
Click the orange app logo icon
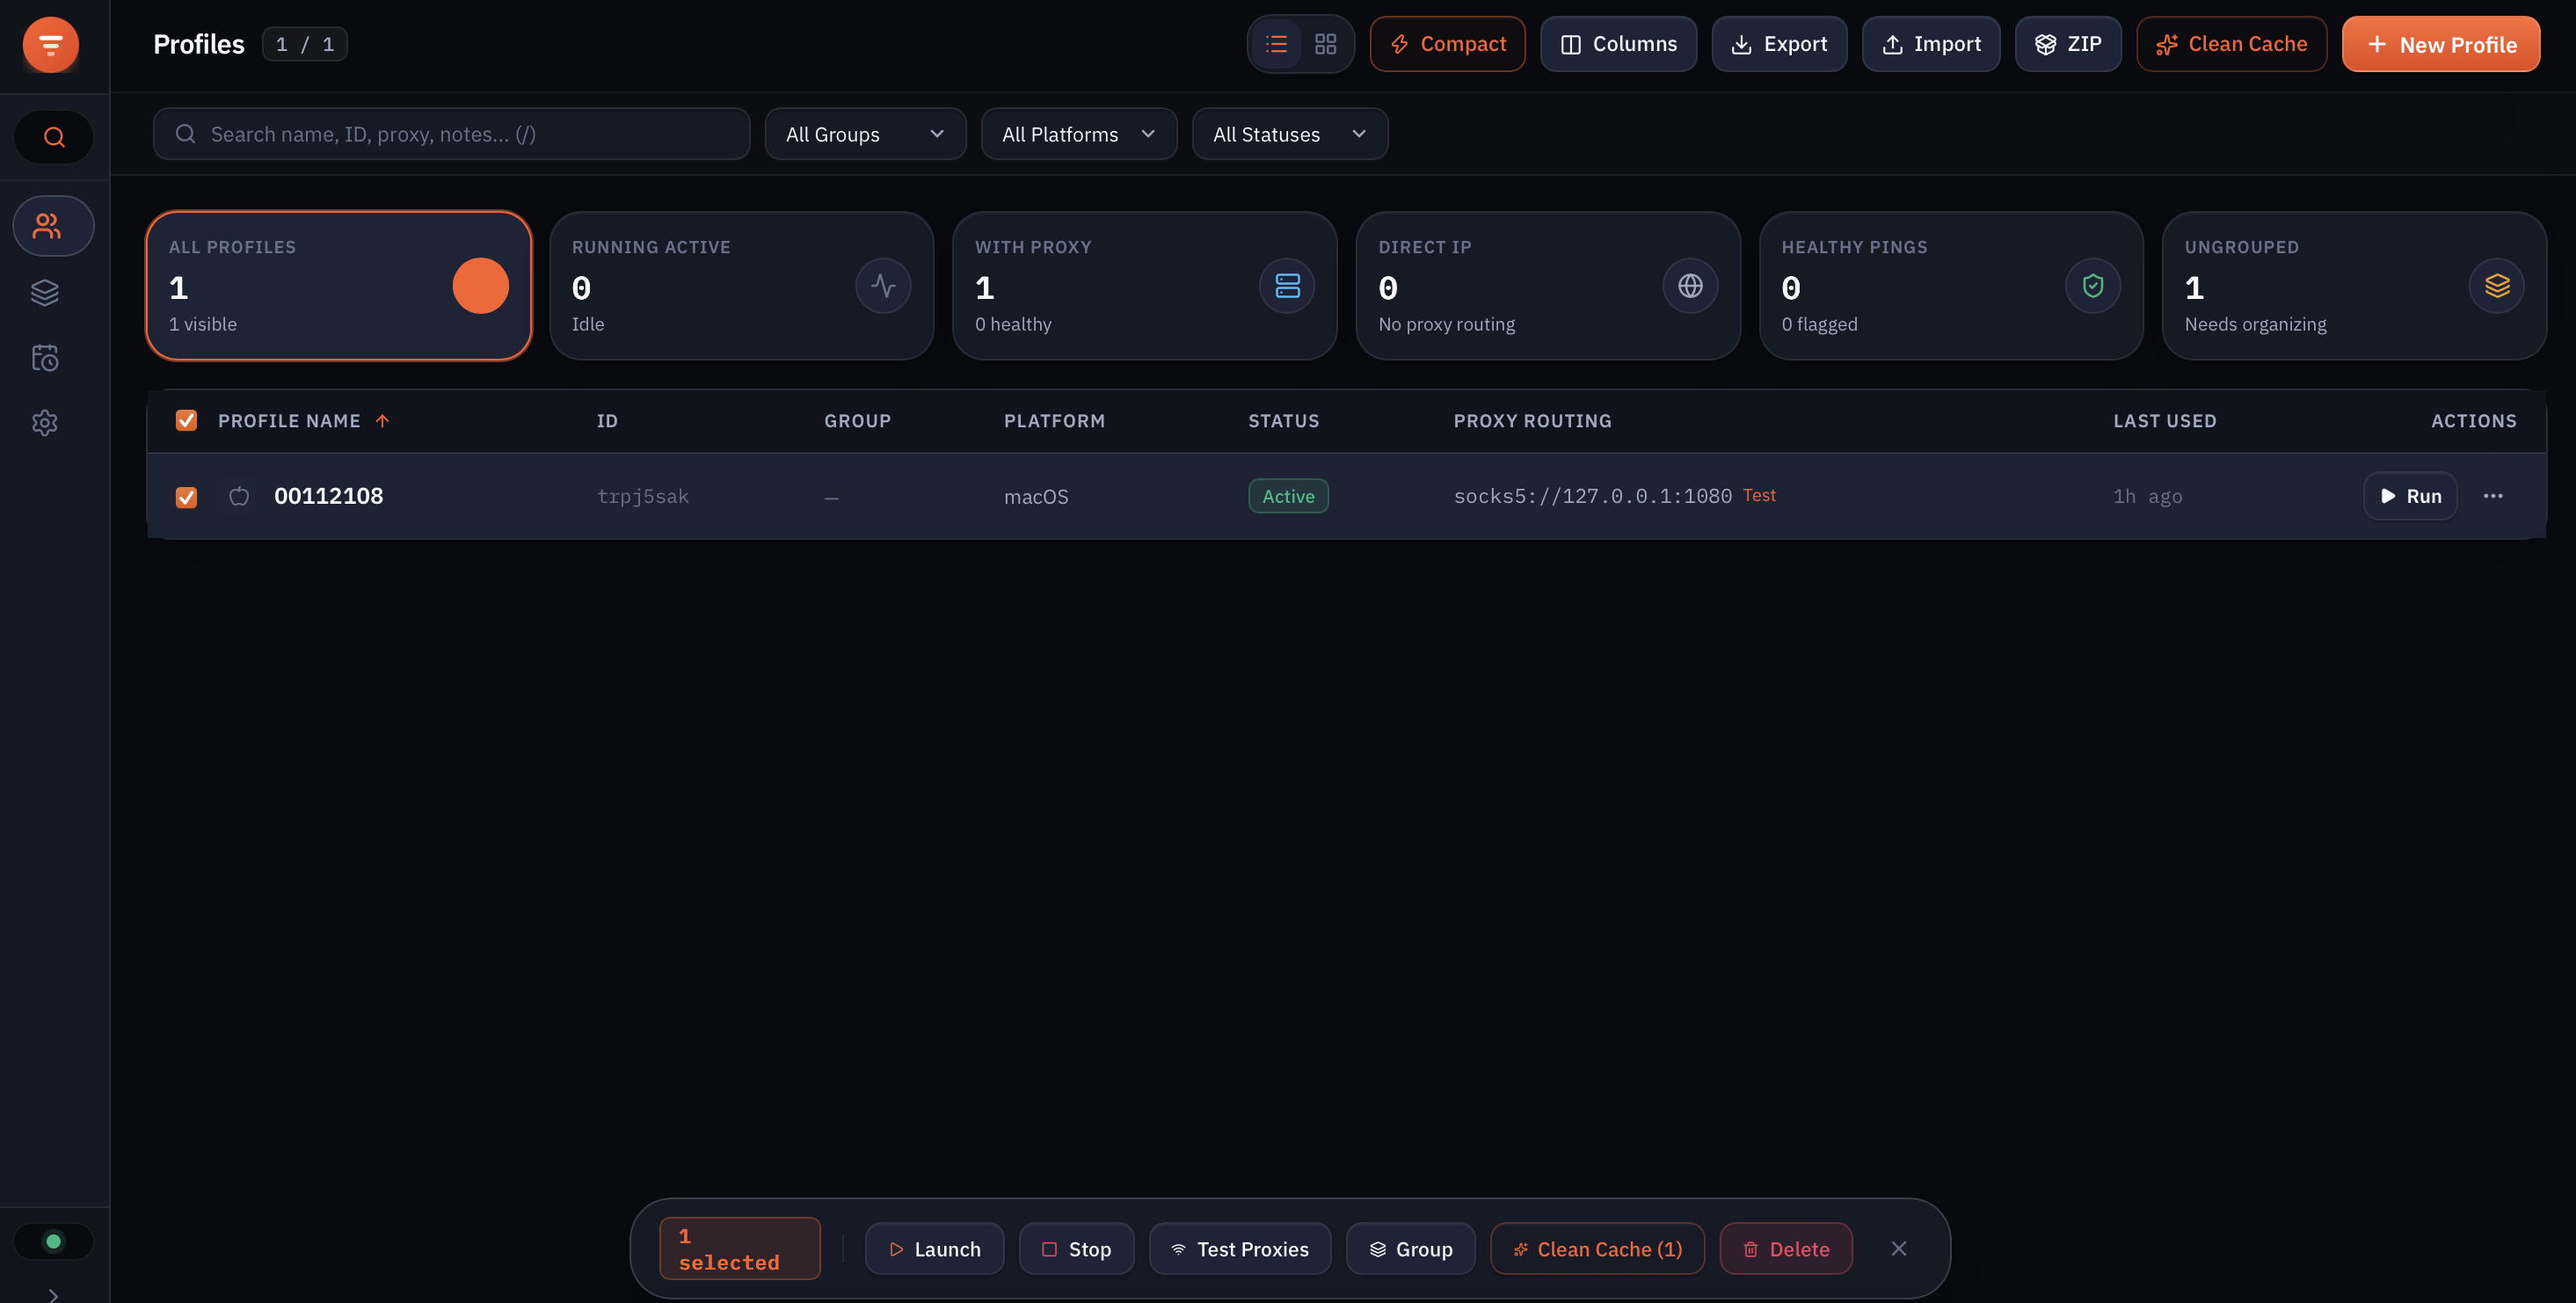pos(51,45)
